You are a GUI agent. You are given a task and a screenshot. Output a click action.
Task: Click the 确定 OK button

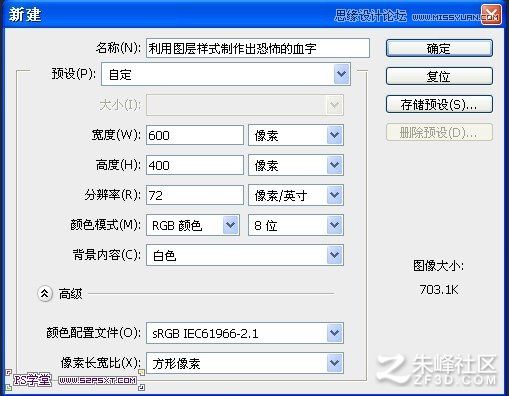point(439,49)
